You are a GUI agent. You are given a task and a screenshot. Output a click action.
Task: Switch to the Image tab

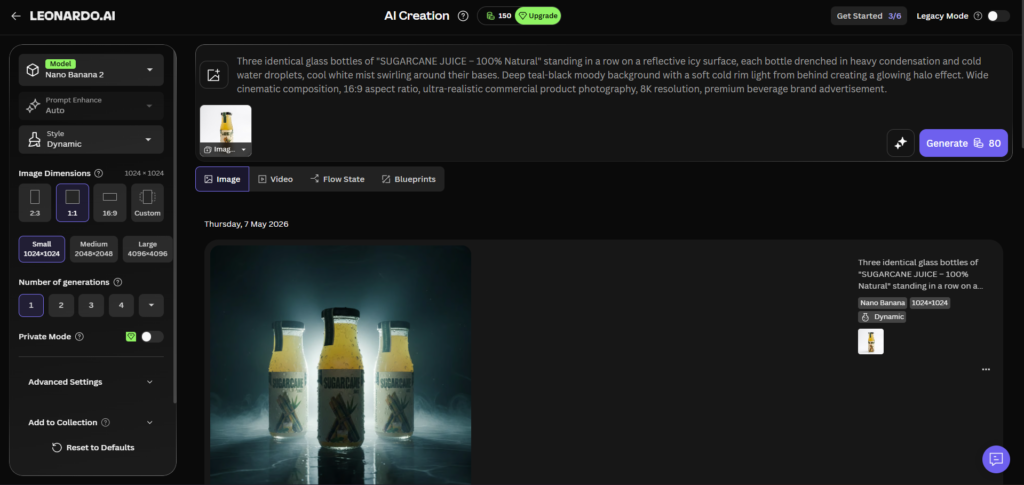coord(222,179)
